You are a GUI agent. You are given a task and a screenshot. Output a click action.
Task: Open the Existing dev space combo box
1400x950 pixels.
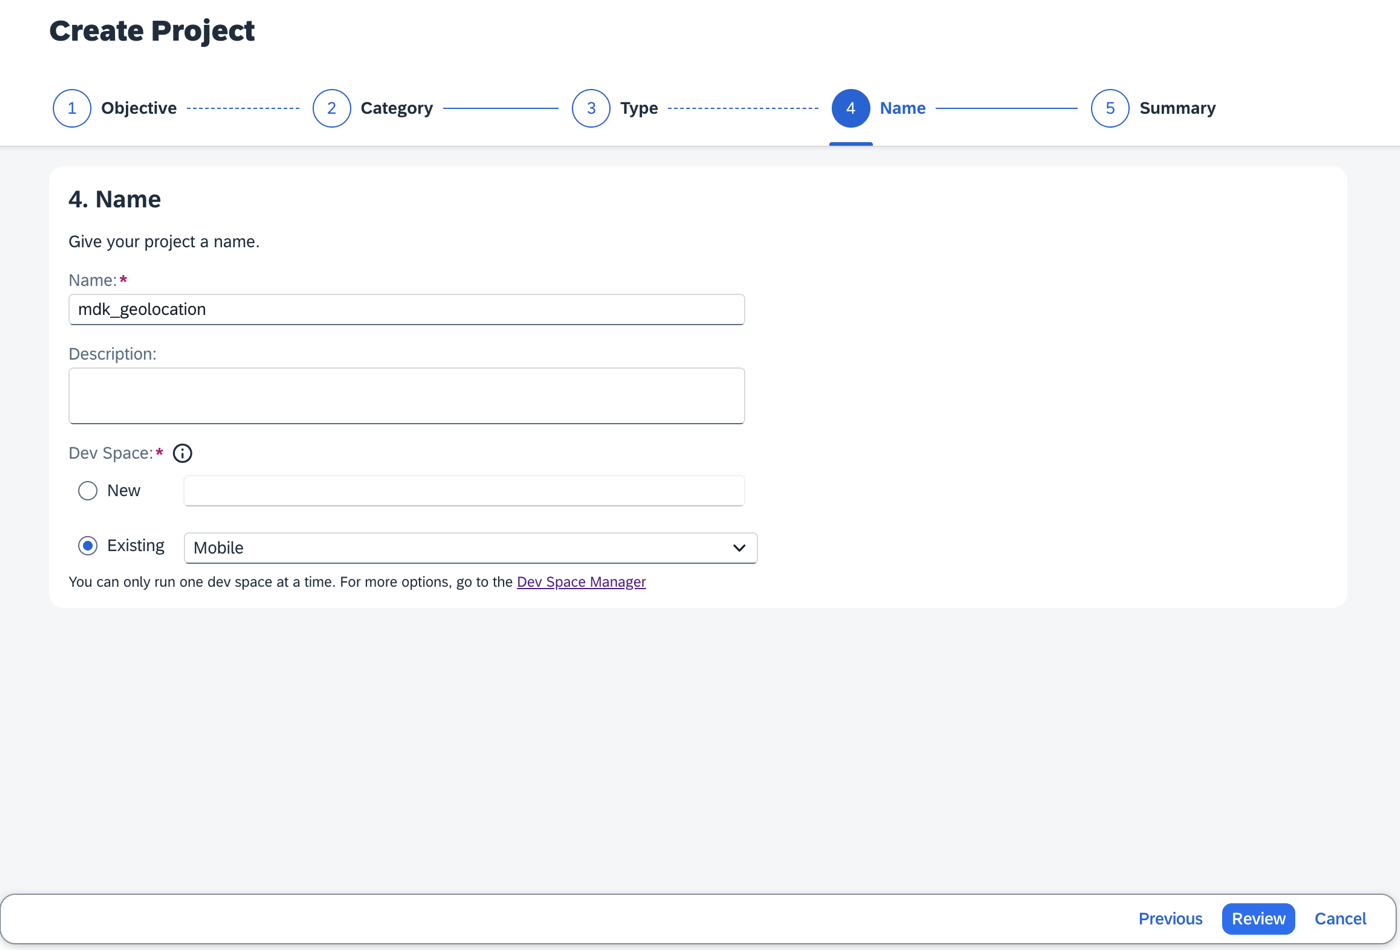pyautogui.click(x=470, y=548)
